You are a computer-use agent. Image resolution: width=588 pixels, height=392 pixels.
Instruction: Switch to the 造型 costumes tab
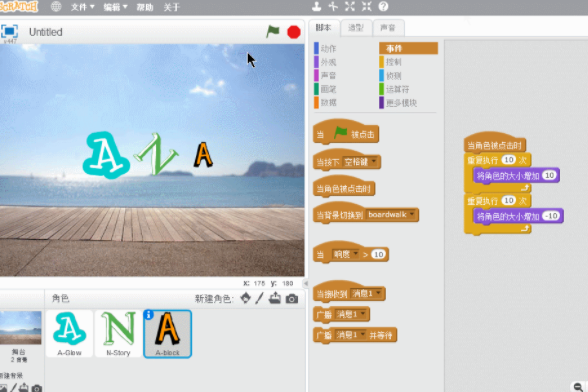[356, 28]
